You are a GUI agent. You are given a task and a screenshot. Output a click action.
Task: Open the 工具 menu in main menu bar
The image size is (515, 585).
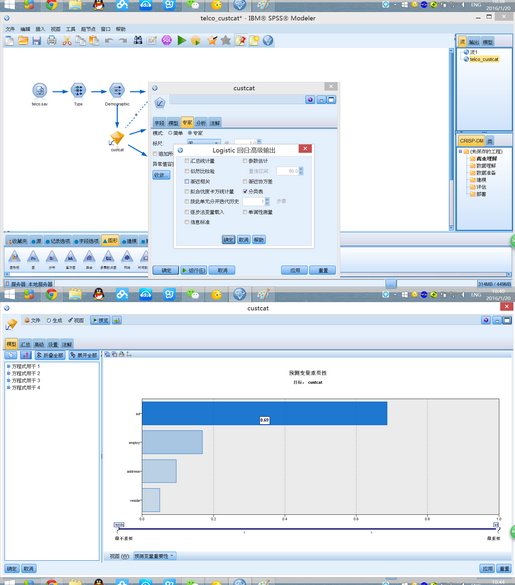[71, 29]
